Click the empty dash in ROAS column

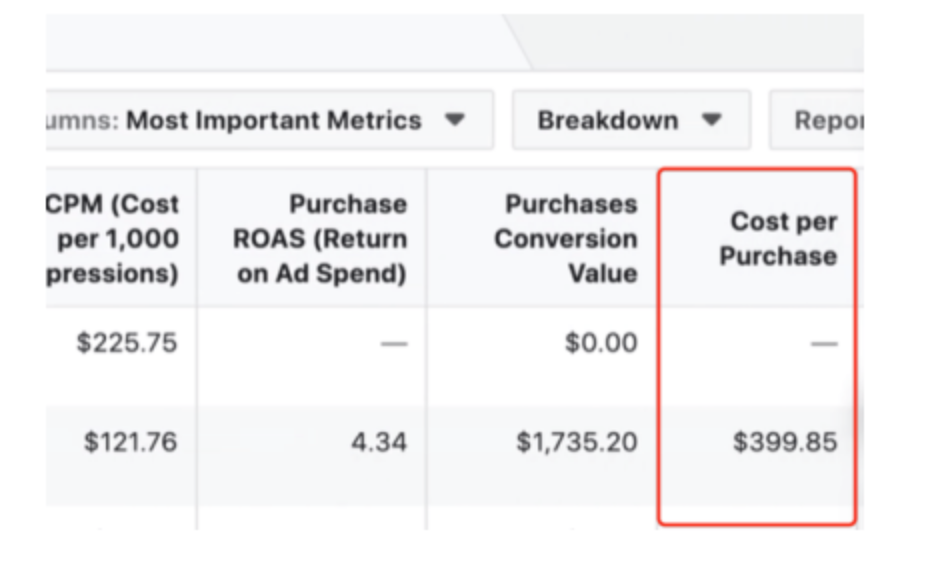coord(394,344)
